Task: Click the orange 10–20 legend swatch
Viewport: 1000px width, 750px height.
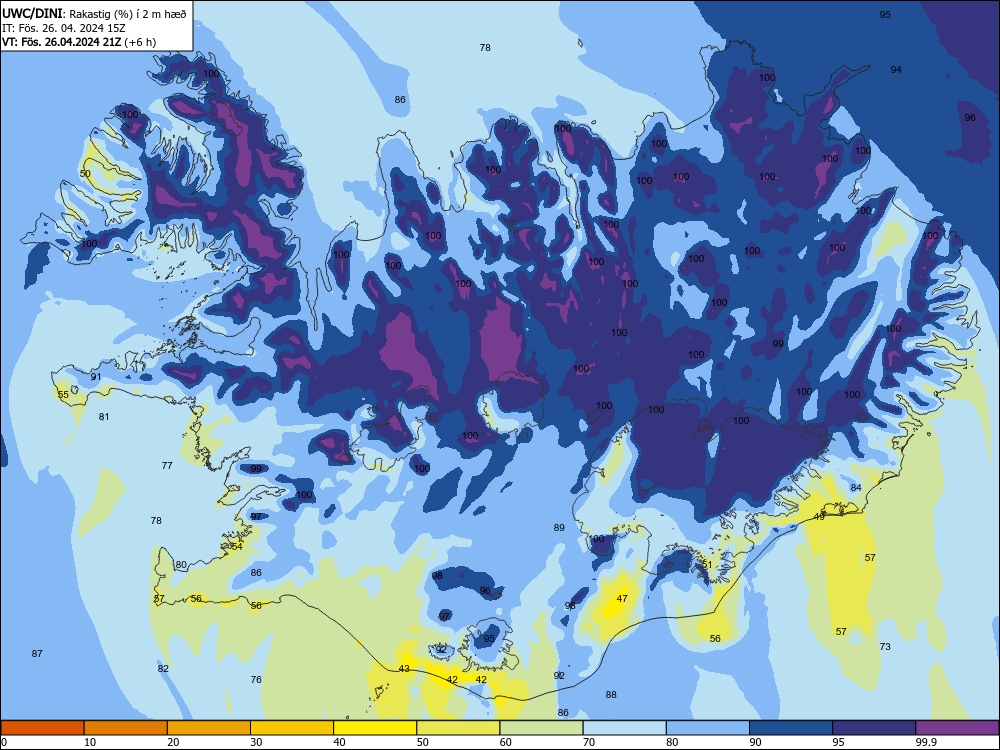Action: point(126,728)
